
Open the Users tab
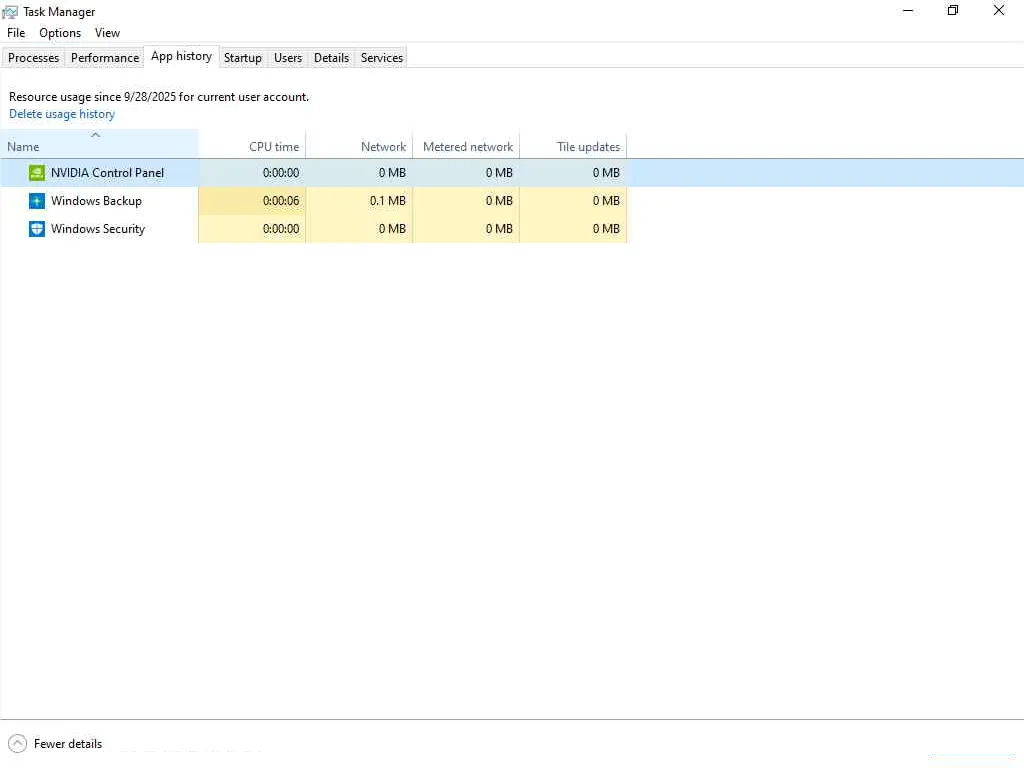(x=288, y=57)
